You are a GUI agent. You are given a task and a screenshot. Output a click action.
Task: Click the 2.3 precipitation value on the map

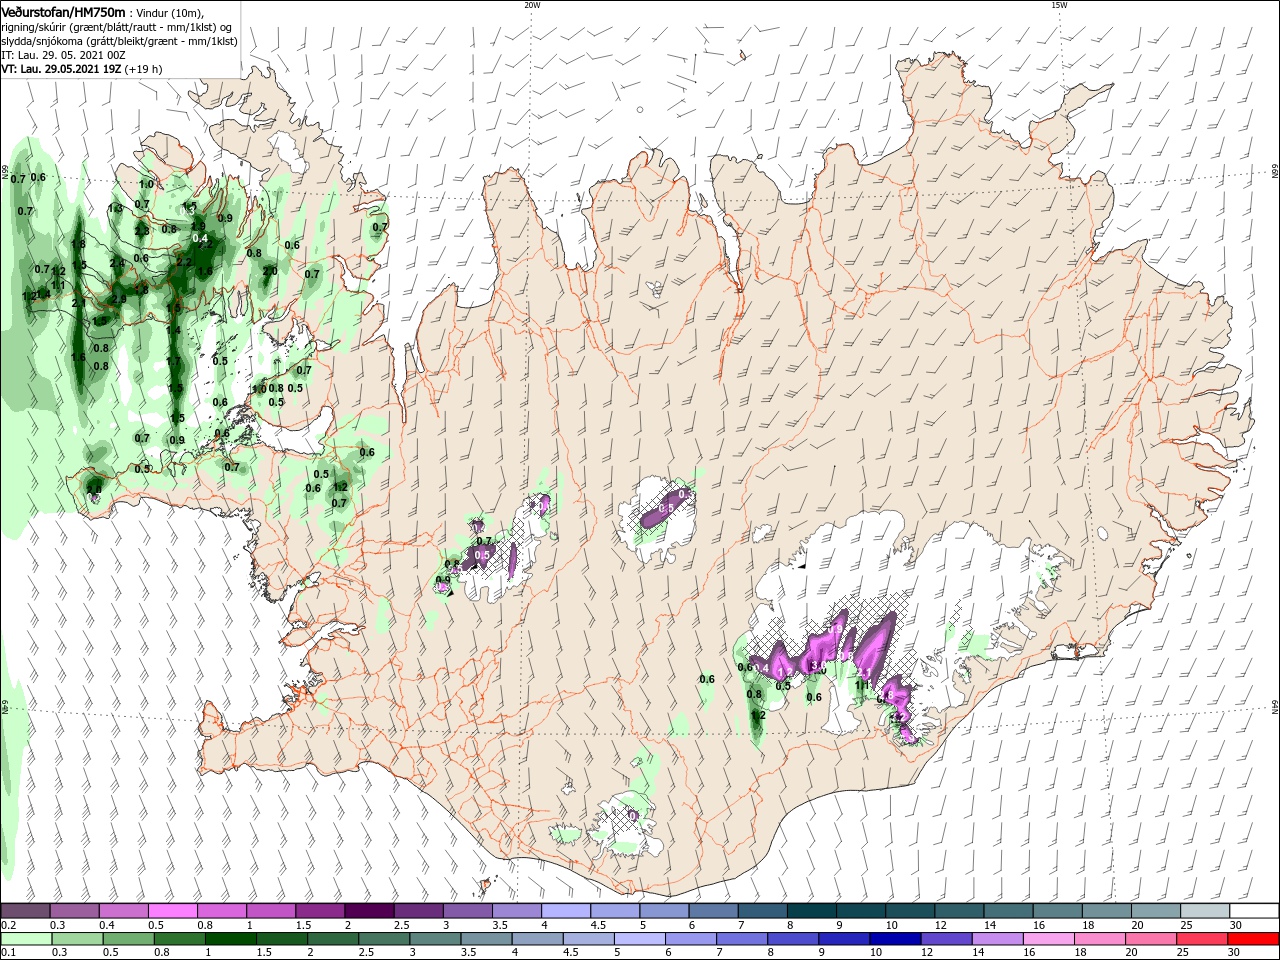(141, 231)
